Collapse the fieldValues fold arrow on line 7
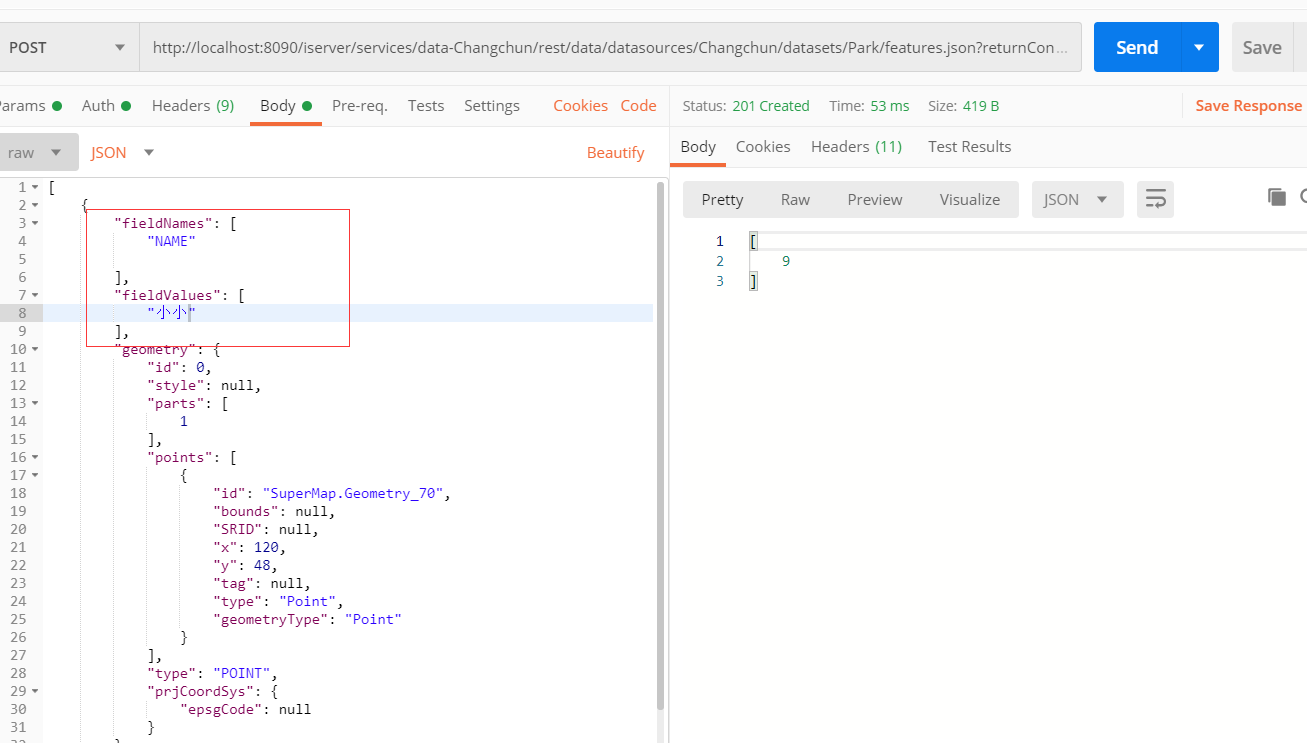Viewport: 1307px width, 743px height. (36, 295)
